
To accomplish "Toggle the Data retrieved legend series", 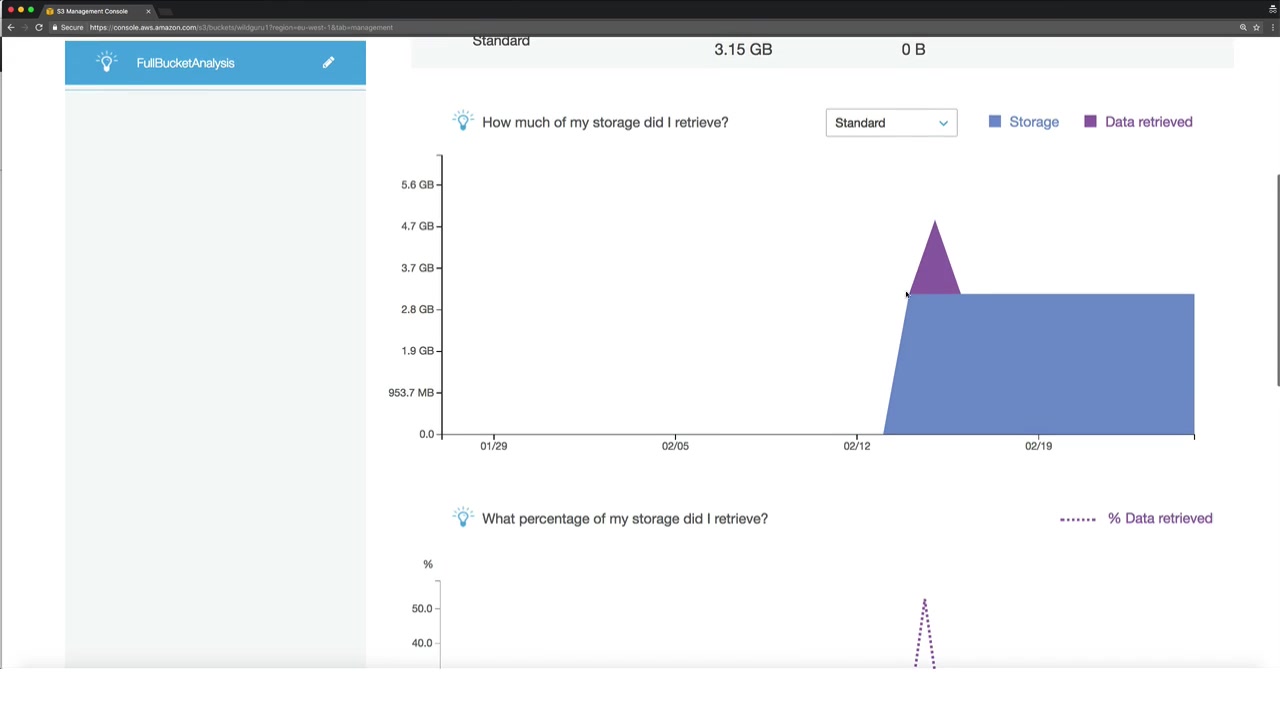I will (1138, 122).
